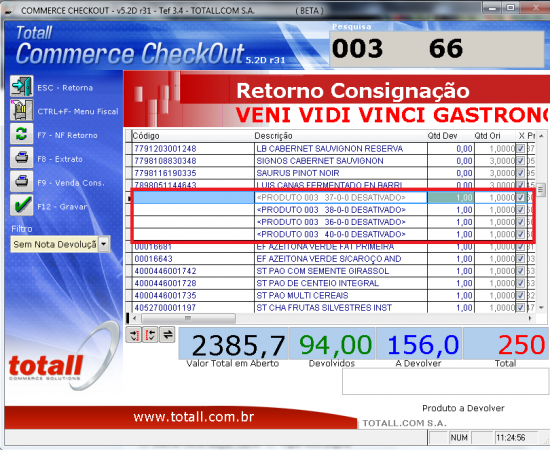Click the grid's vertical scrollbar down arrow
This screenshot has height=450, width=550.
[x=541, y=308]
